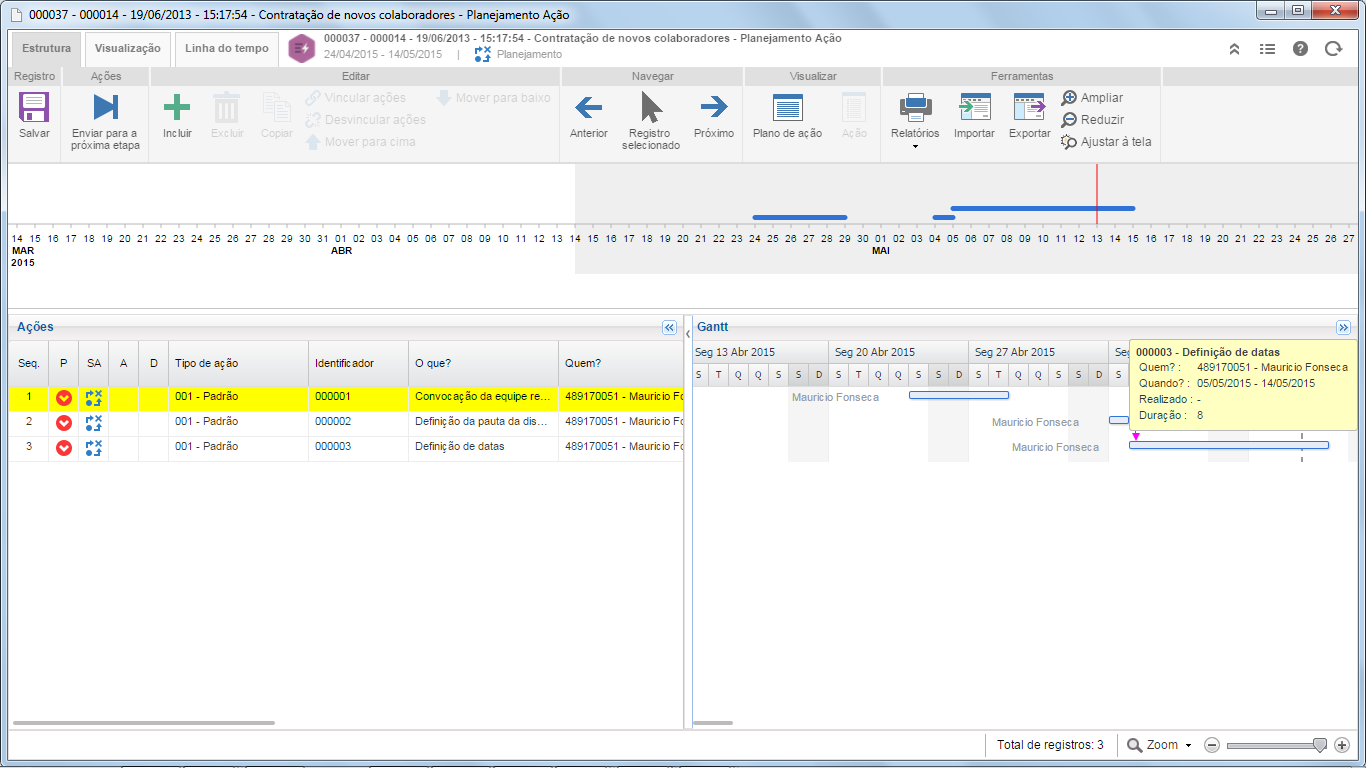Switch to the Visualização tab

pyautogui.click(x=128, y=48)
